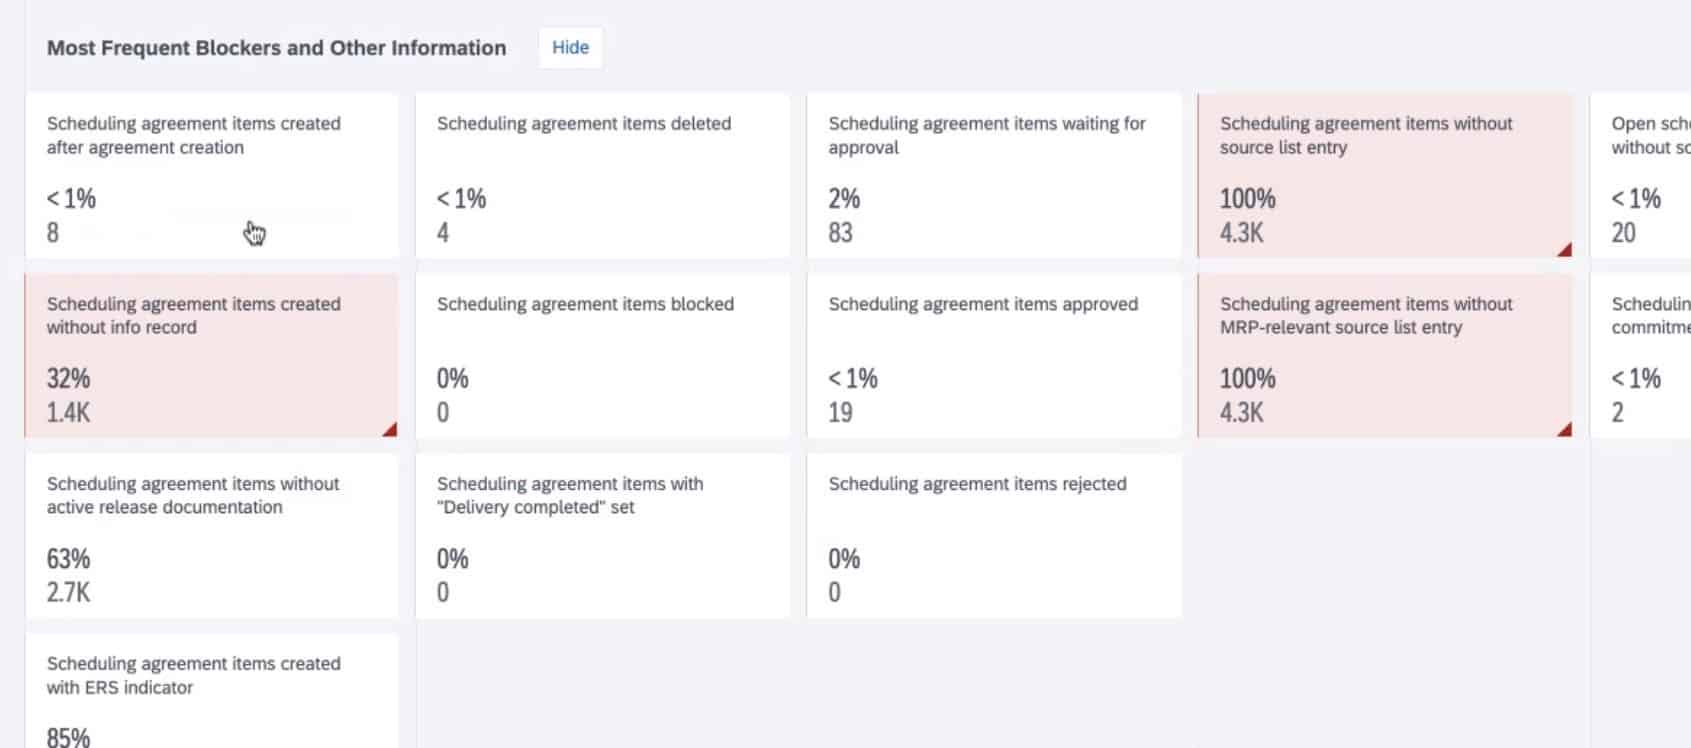
Task: Open 'items with Delivery completed set' tile
Action: click(603, 536)
